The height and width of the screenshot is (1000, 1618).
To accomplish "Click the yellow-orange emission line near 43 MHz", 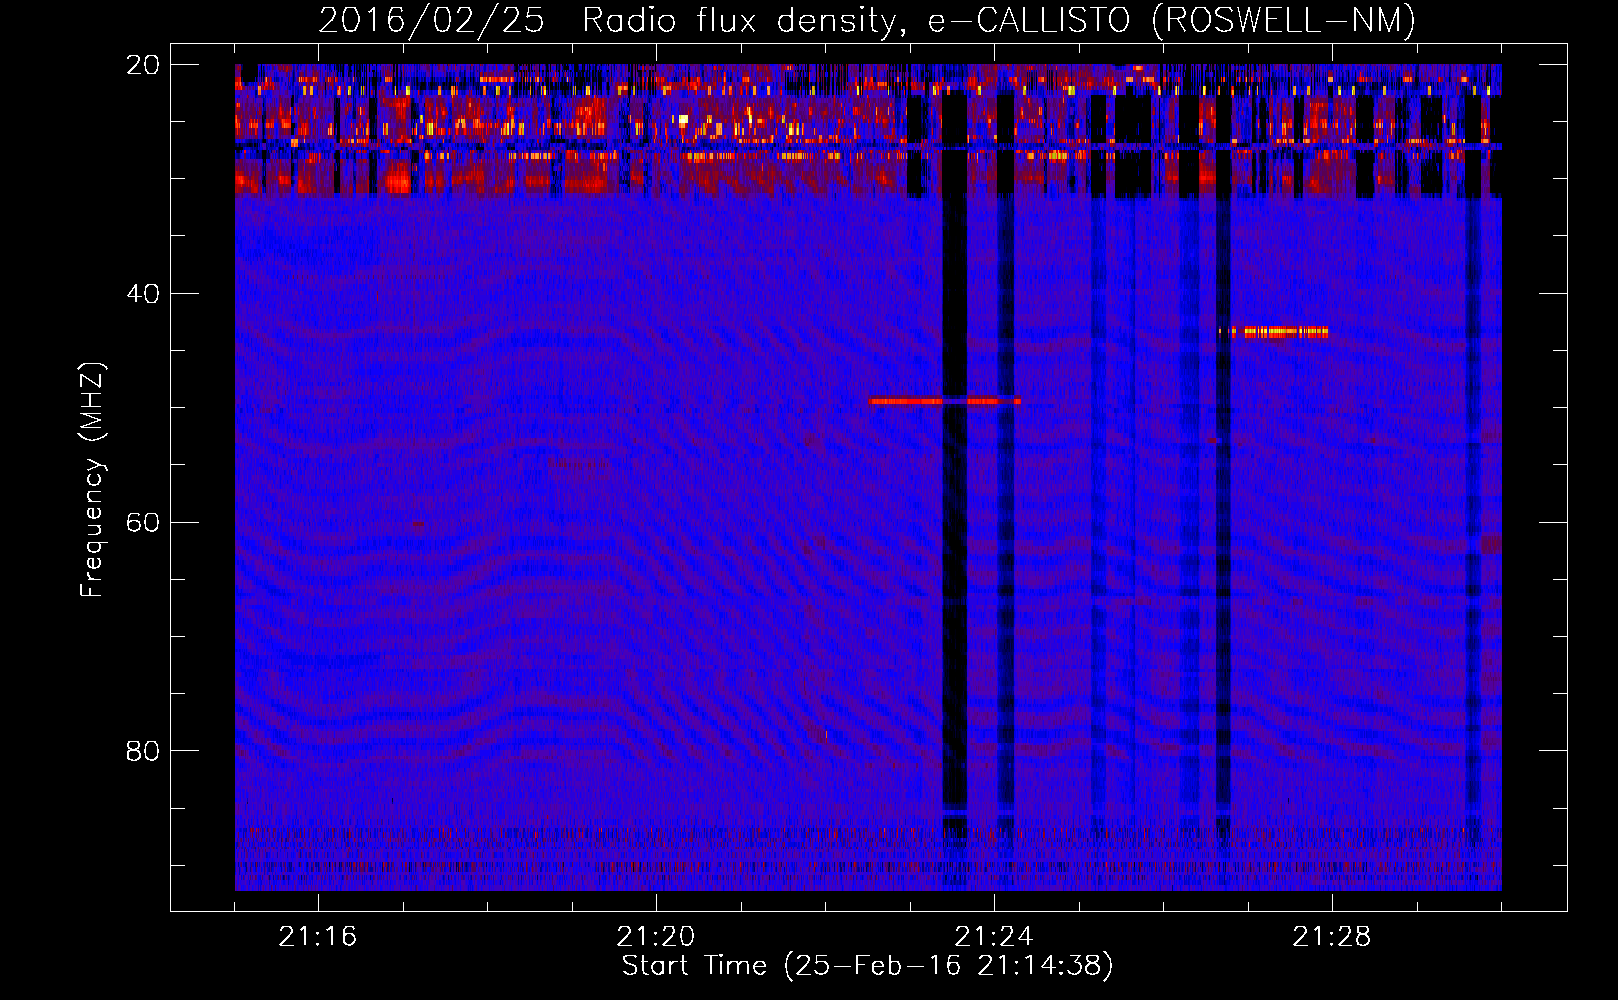I will point(1273,331).
